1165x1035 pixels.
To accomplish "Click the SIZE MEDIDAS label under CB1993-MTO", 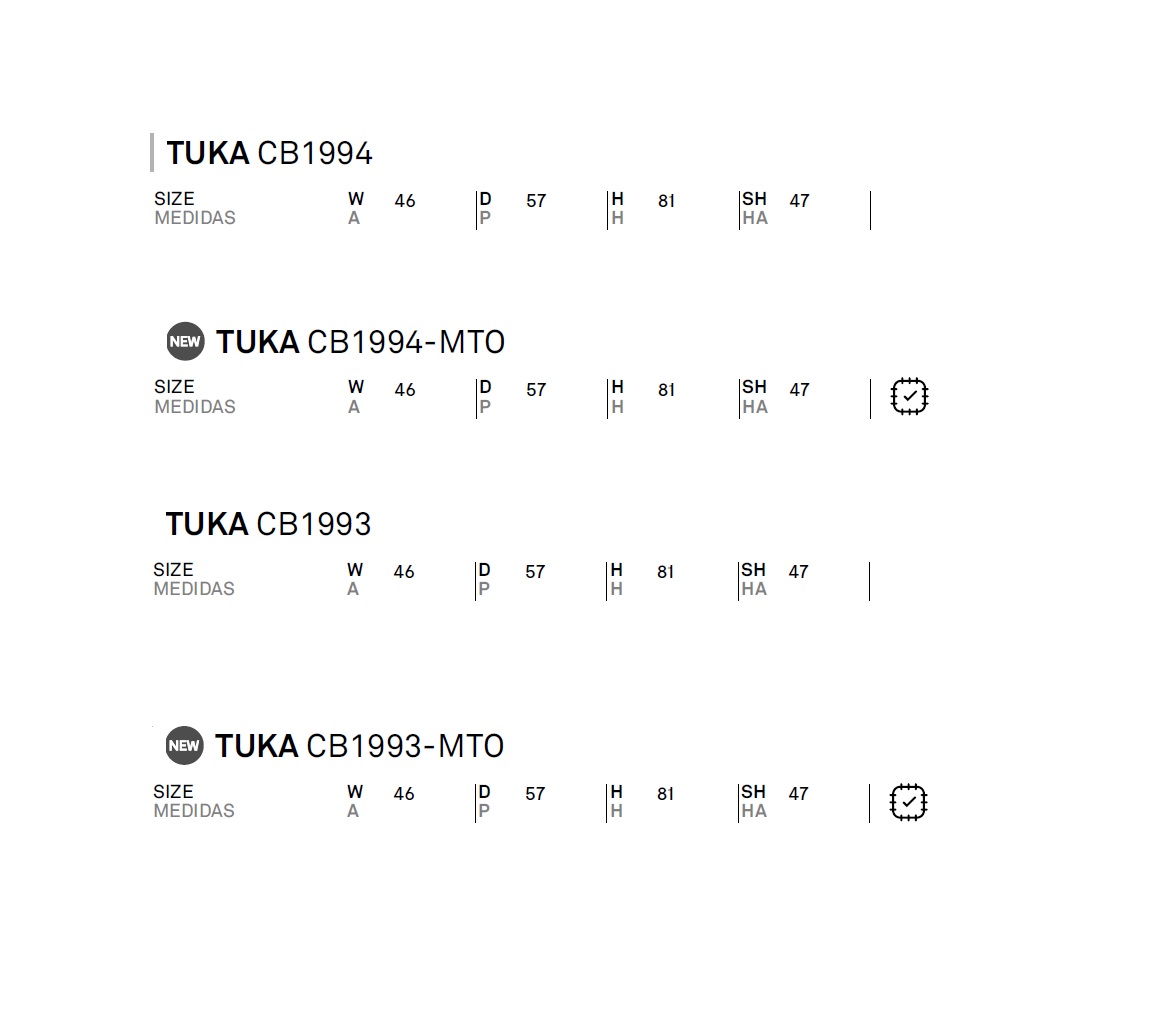I will pyautogui.click(x=194, y=801).
